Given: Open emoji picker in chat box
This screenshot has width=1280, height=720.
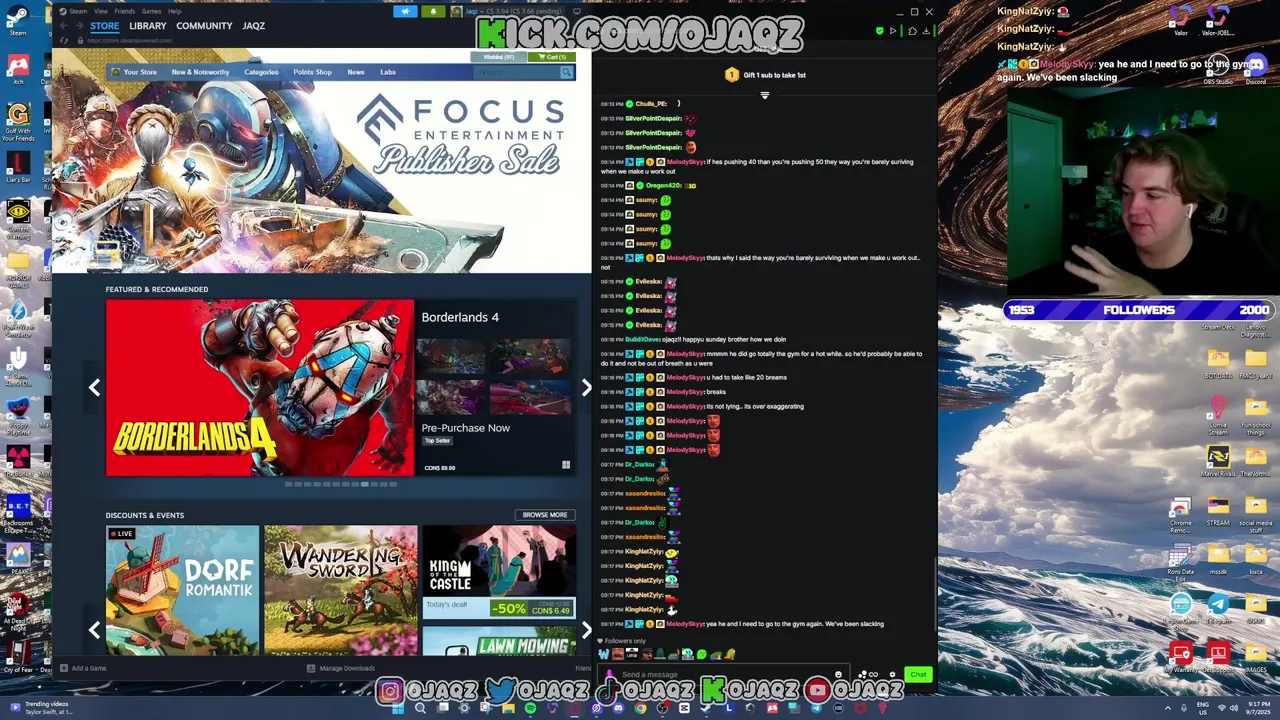Looking at the screenshot, I should pyautogui.click(x=838, y=674).
